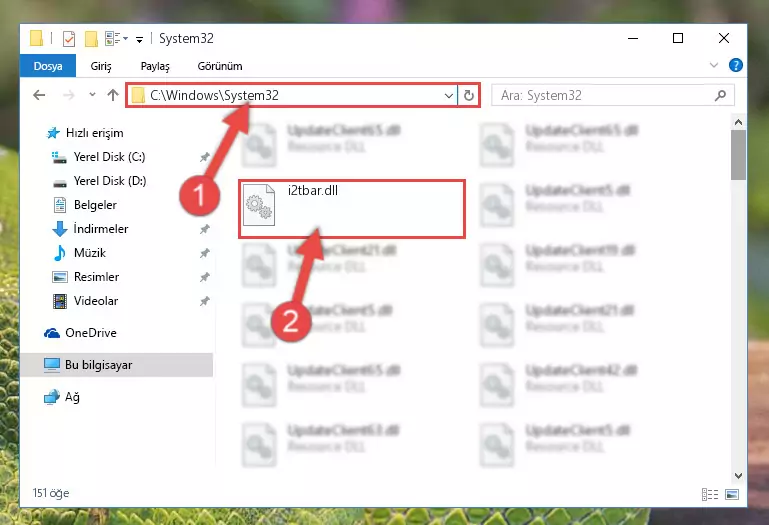This screenshot has width=769, height=525.
Task: Refresh the System32 folder view
Action: [x=468, y=96]
